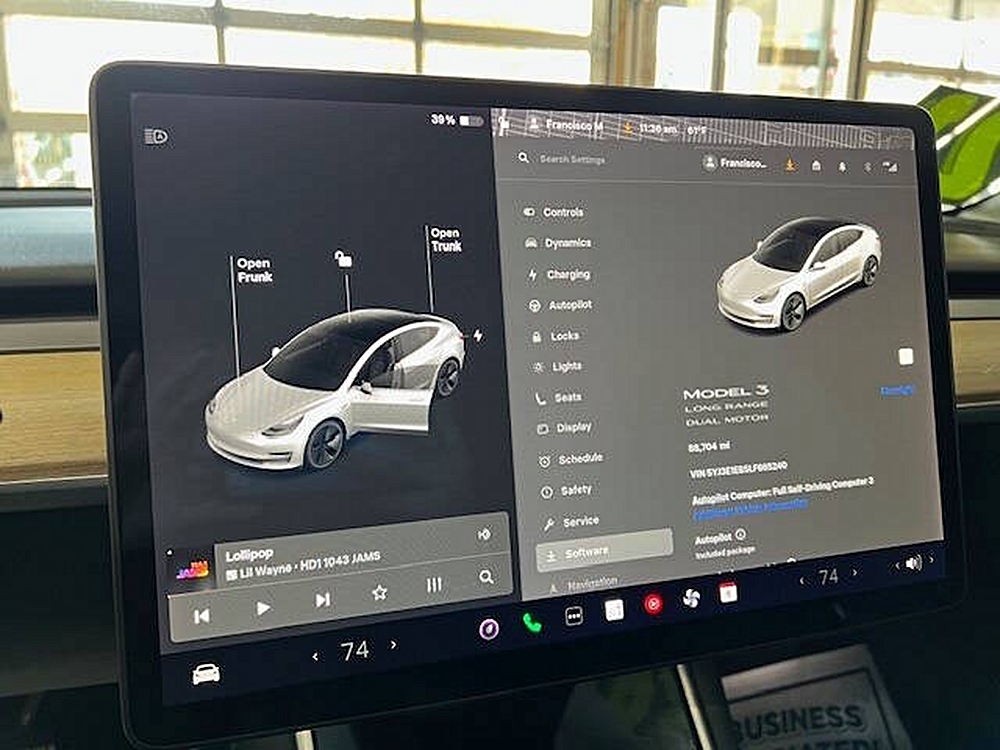The height and width of the screenshot is (750, 1000).
Task: Tap the charging bolt beside the car
Action: (x=477, y=335)
